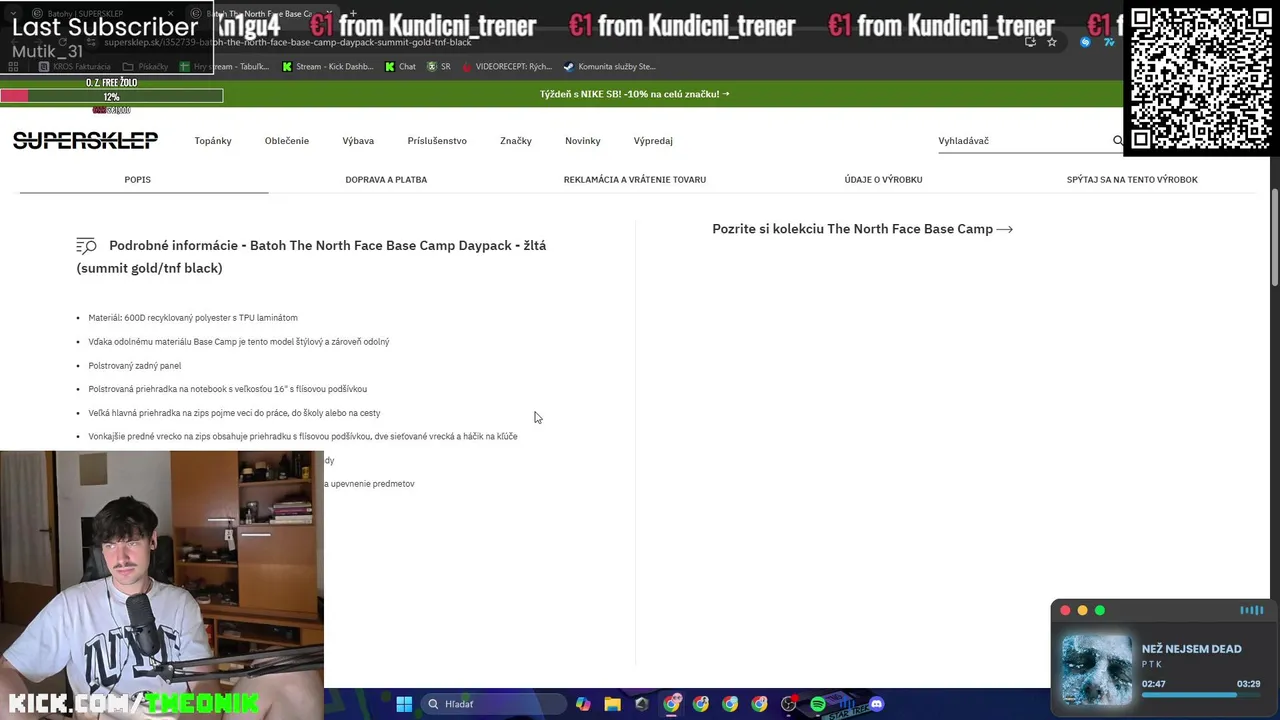Screen dimensions: 1280x720
Task: Click the 'Polstrovaný zadný panel' line
Action: coord(135,366)
